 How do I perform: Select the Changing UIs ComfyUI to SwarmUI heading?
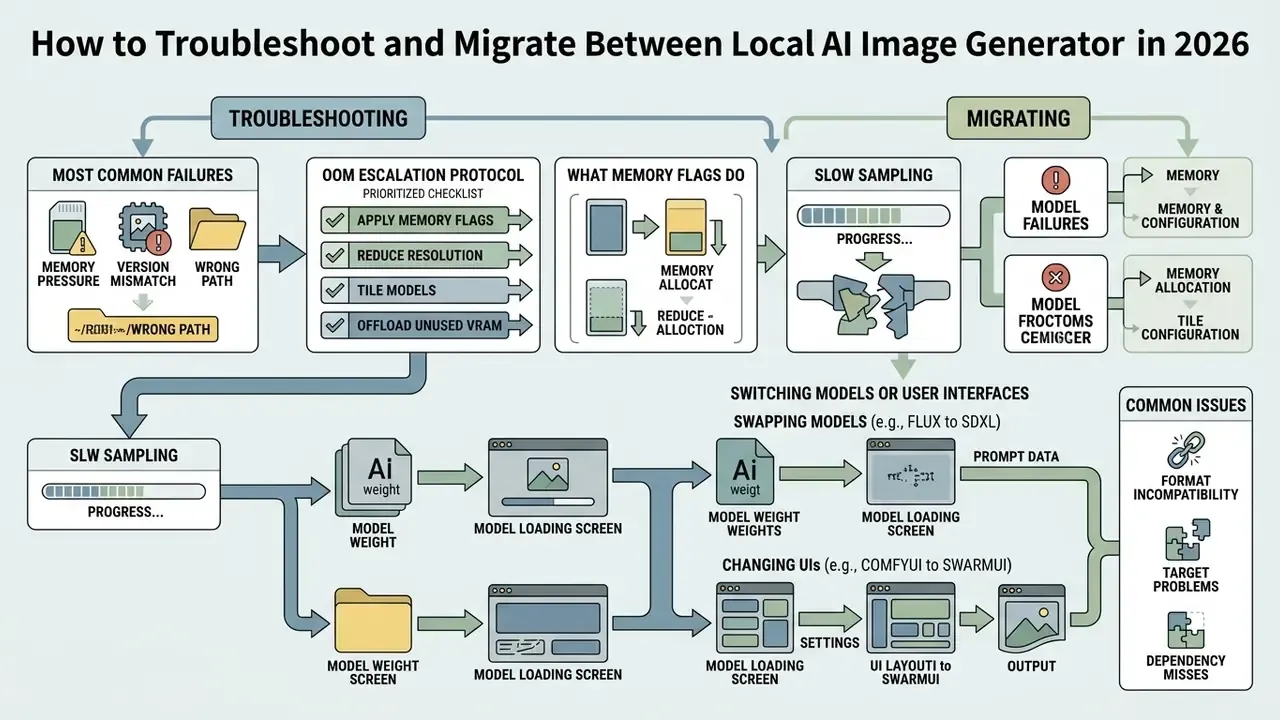866,565
